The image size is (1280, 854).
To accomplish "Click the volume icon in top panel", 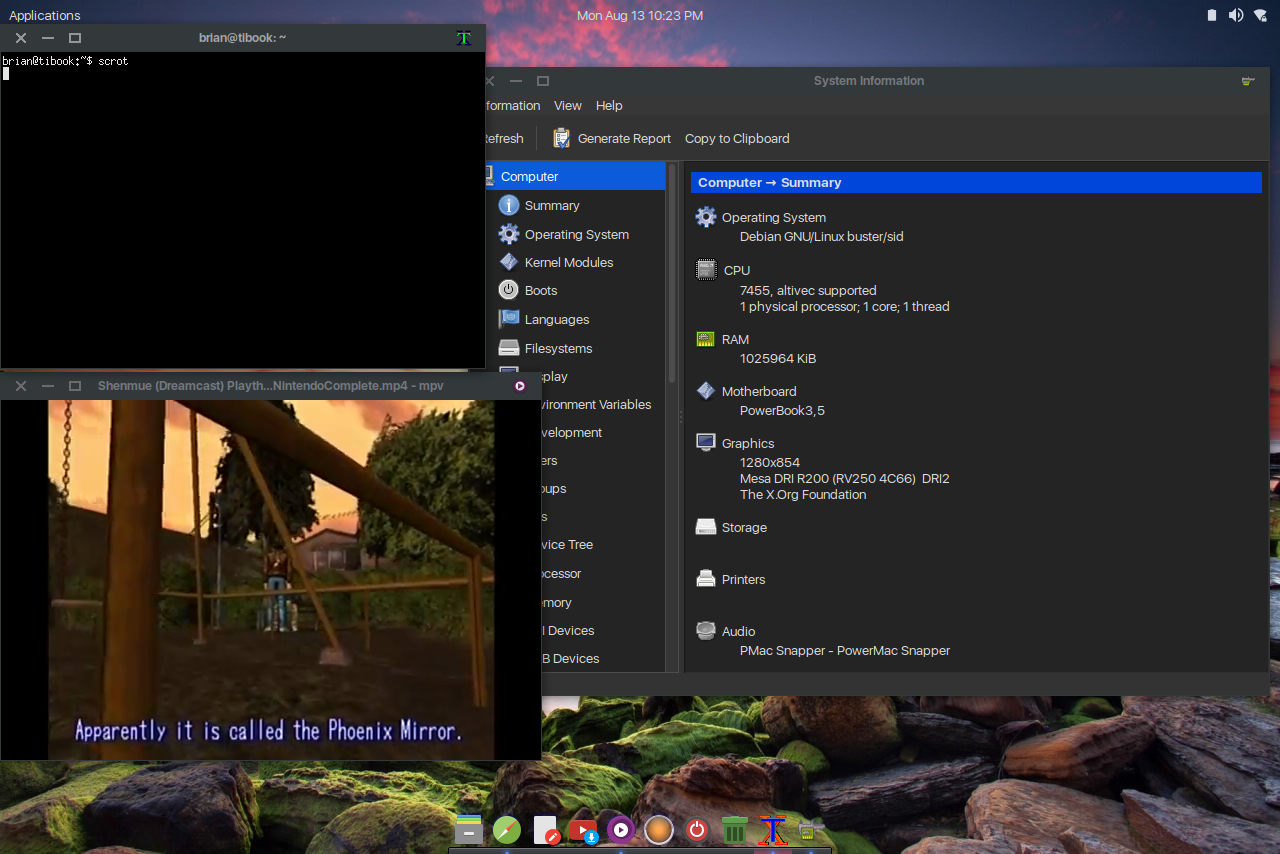I will pos(1236,15).
